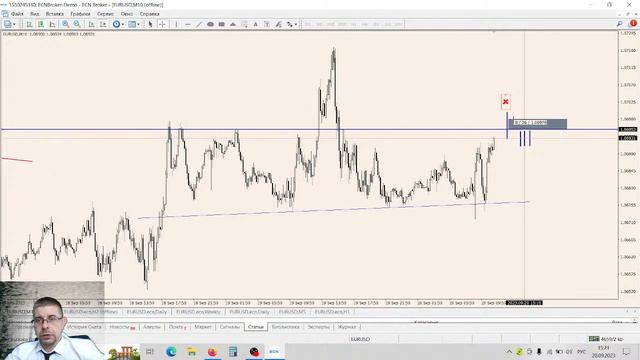This screenshot has height=360, width=640.
Task: Click the chart templates icon
Action: click(132, 24)
